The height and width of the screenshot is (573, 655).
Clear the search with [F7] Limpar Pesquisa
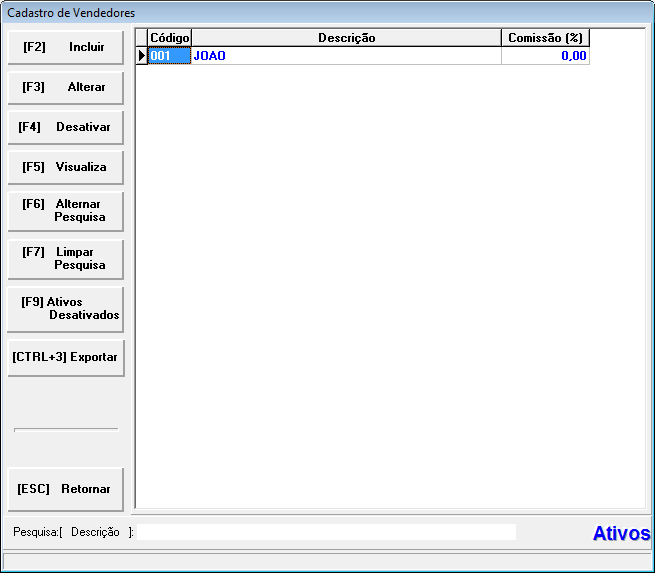click(65, 258)
